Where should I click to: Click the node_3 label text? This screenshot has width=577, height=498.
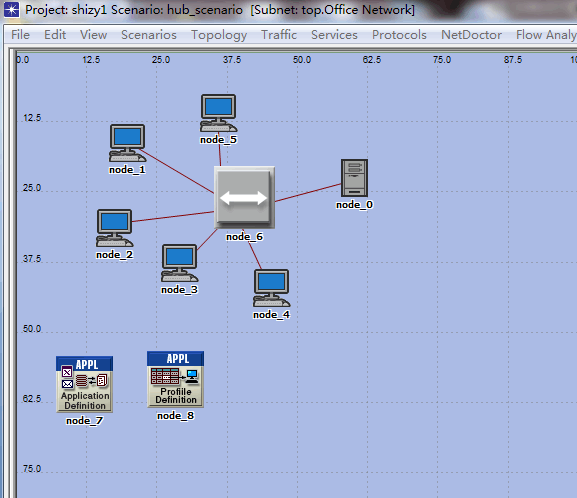180,290
